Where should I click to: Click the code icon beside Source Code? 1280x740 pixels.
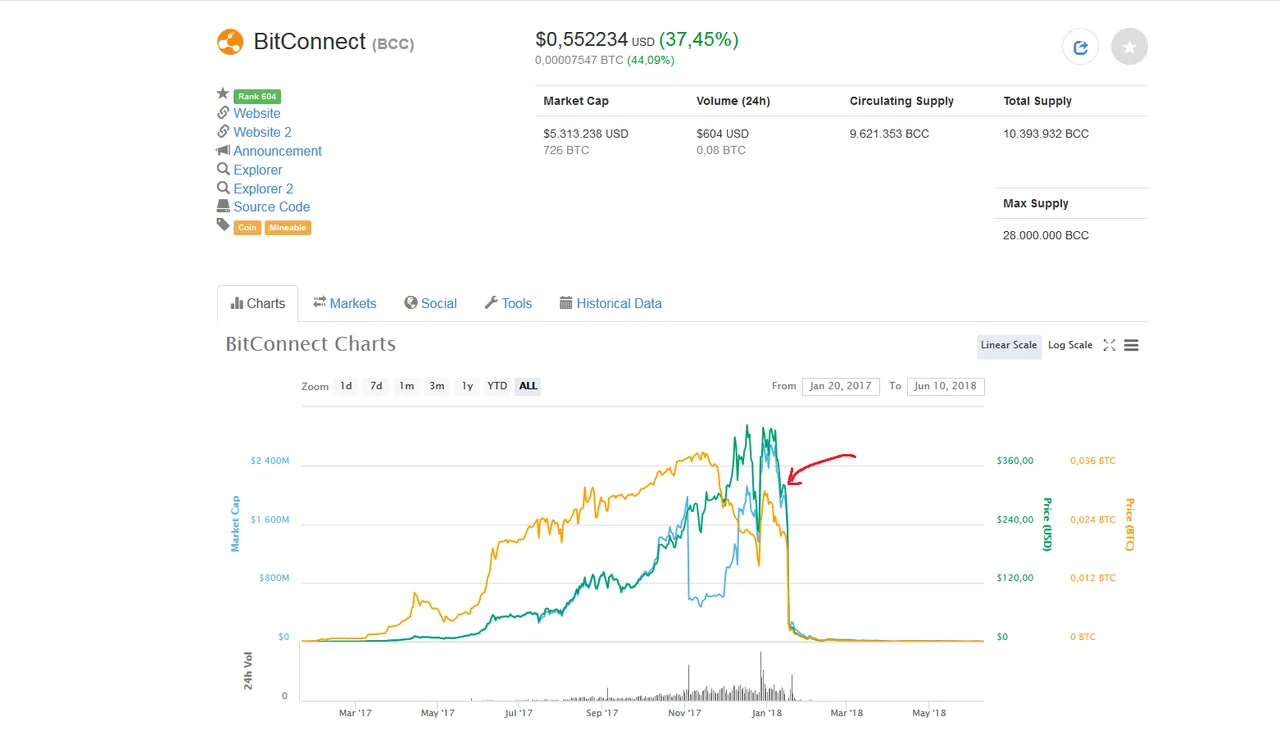(223, 206)
